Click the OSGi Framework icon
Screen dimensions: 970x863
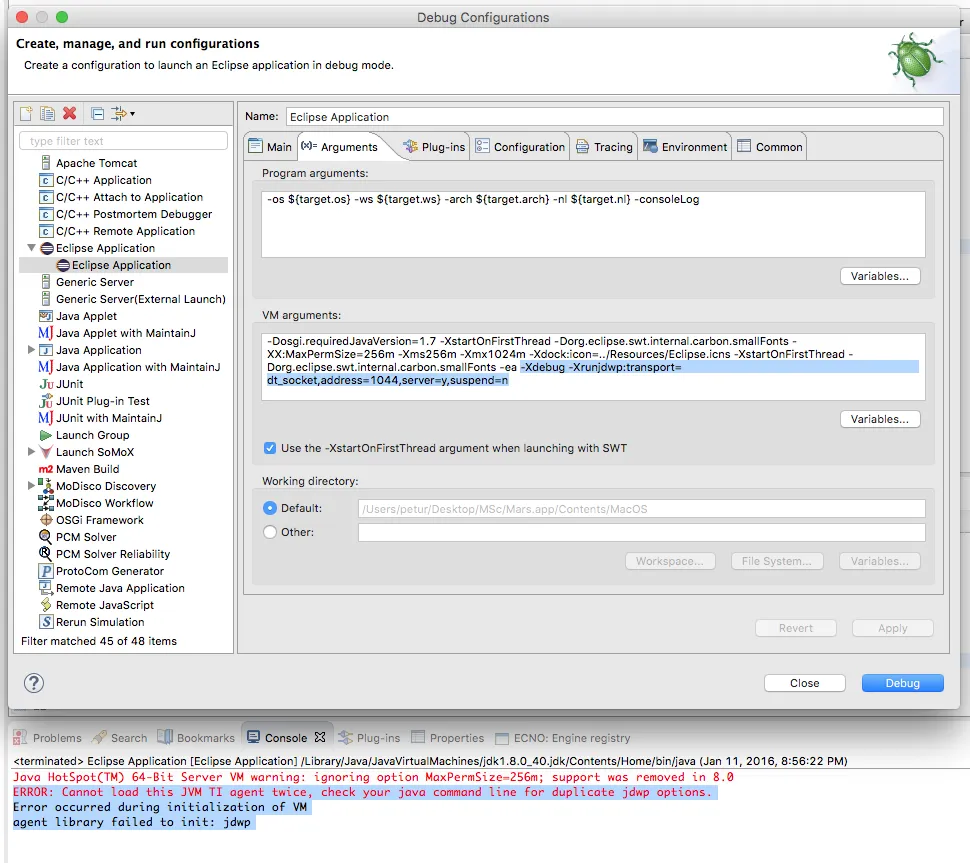(x=46, y=520)
